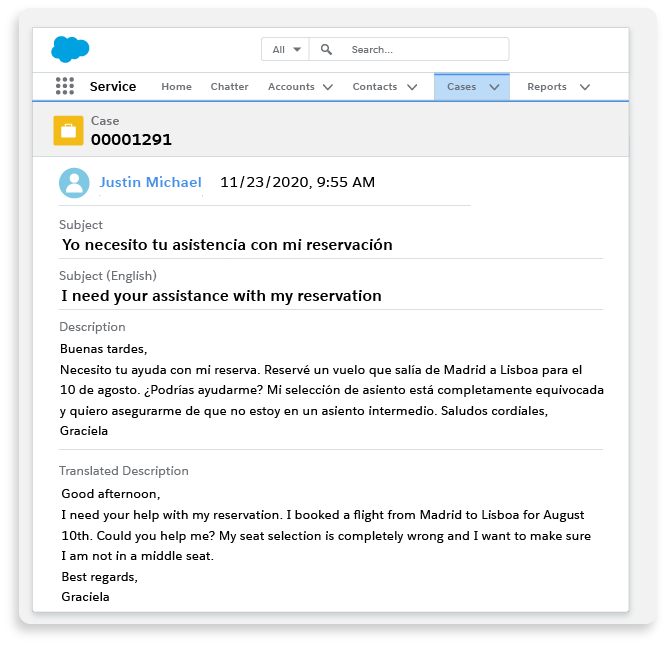The image size is (668, 646).
Task: Open the Accounts tab
Action: click(291, 87)
